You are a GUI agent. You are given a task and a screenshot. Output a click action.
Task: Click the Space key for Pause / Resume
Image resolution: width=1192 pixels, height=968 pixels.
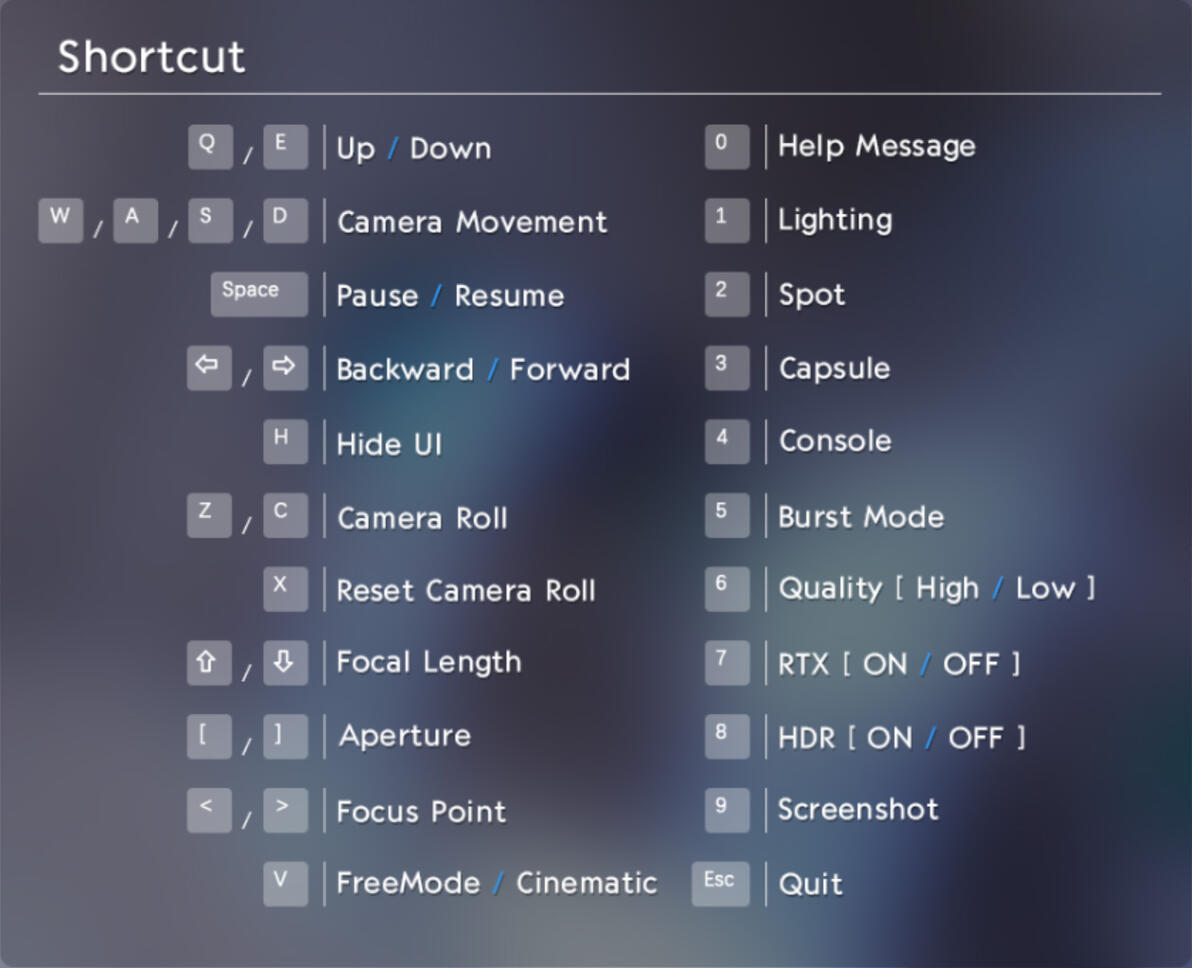pos(259,294)
